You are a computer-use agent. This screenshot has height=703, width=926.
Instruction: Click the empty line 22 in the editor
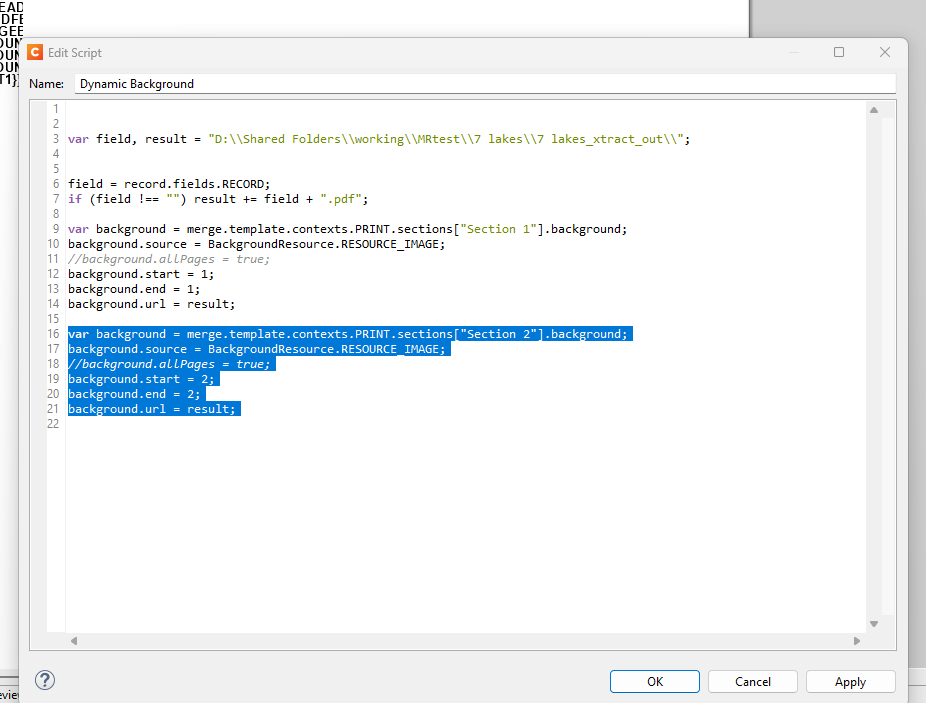point(300,424)
